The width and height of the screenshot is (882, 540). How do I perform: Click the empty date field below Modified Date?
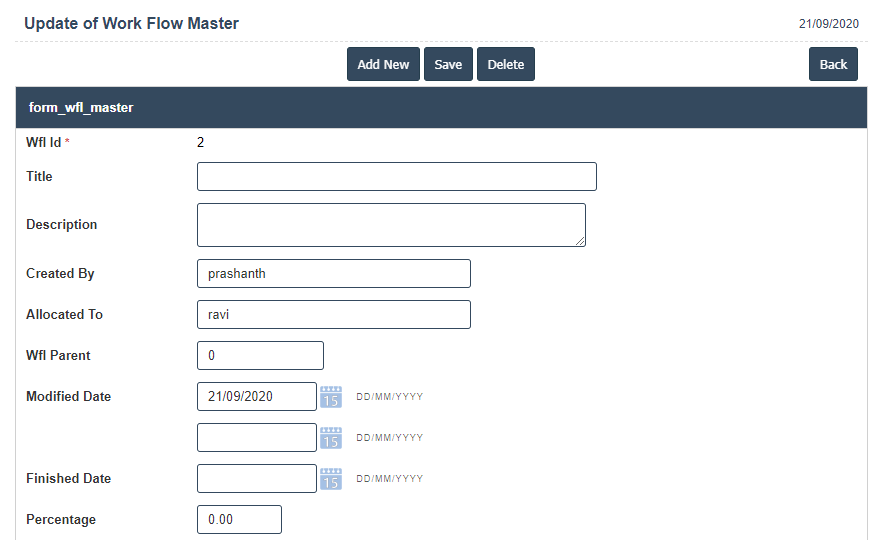point(257,438)
